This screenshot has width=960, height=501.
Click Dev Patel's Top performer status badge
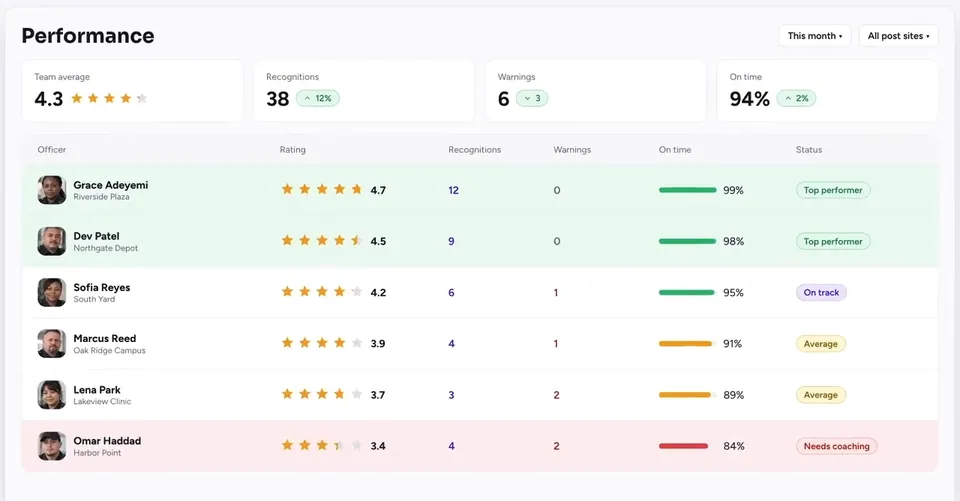point(833,241)
